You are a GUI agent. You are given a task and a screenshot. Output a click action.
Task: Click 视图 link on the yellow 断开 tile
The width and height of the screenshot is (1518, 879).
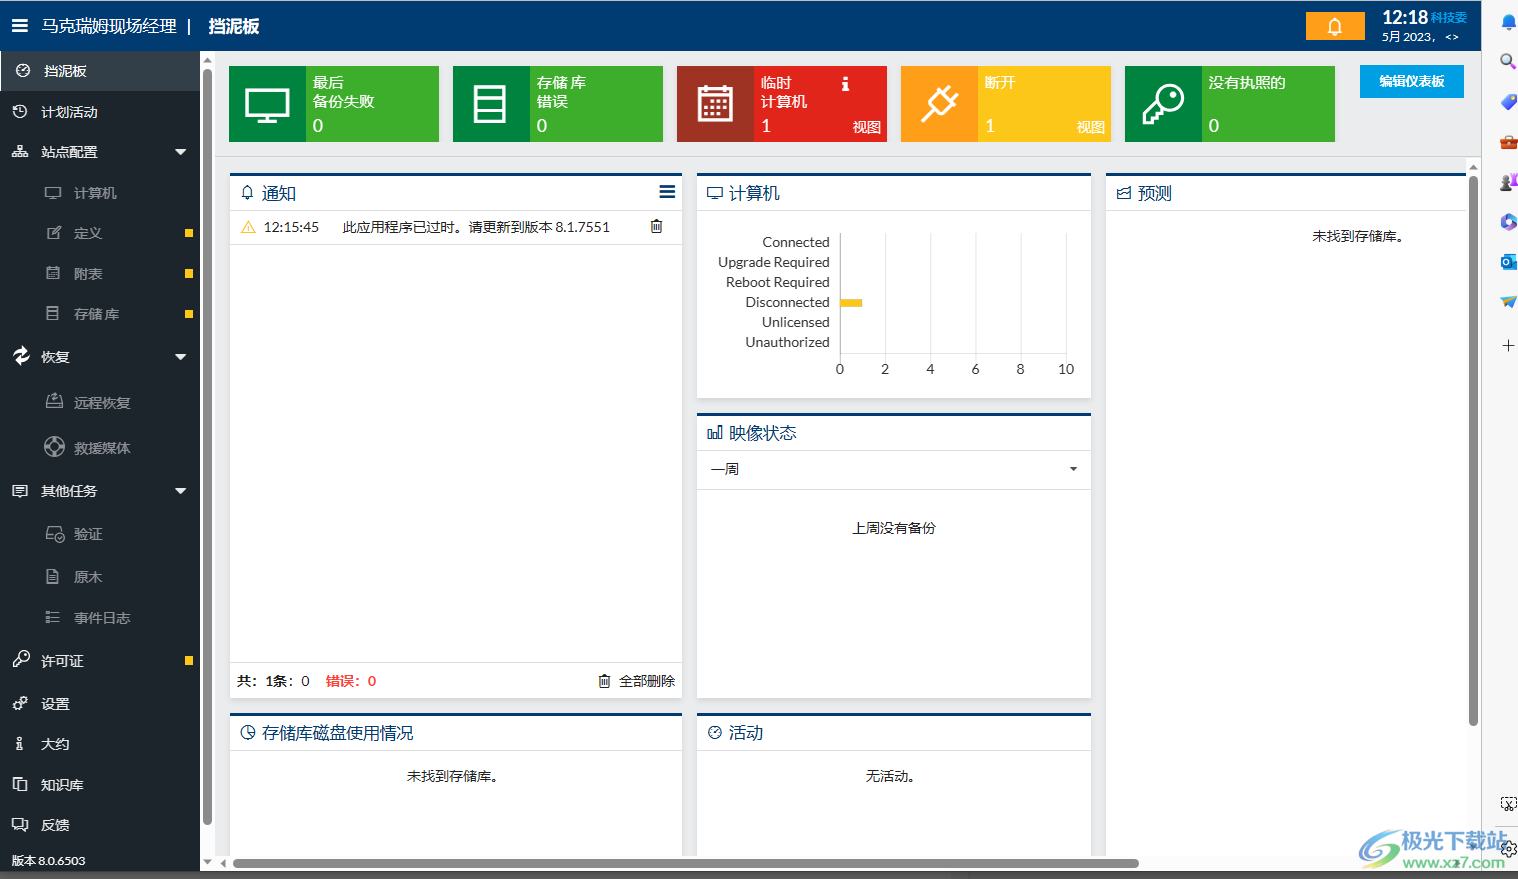tap(1091, 127)
